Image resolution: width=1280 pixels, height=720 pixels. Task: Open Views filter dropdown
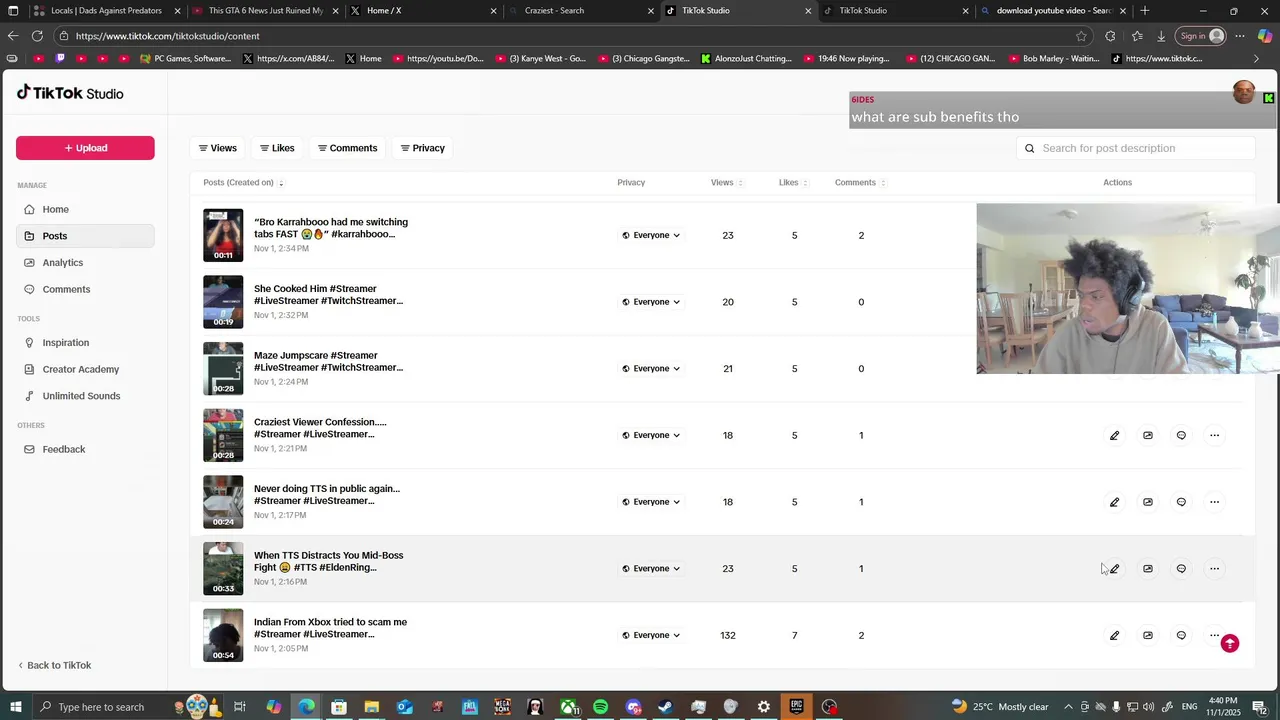coord(218,148)
